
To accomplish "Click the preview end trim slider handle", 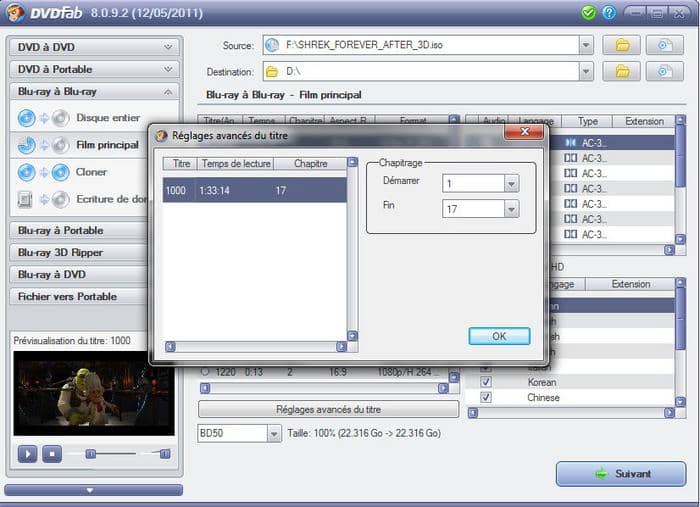I will pyautogui.click(x=165, y=454).
